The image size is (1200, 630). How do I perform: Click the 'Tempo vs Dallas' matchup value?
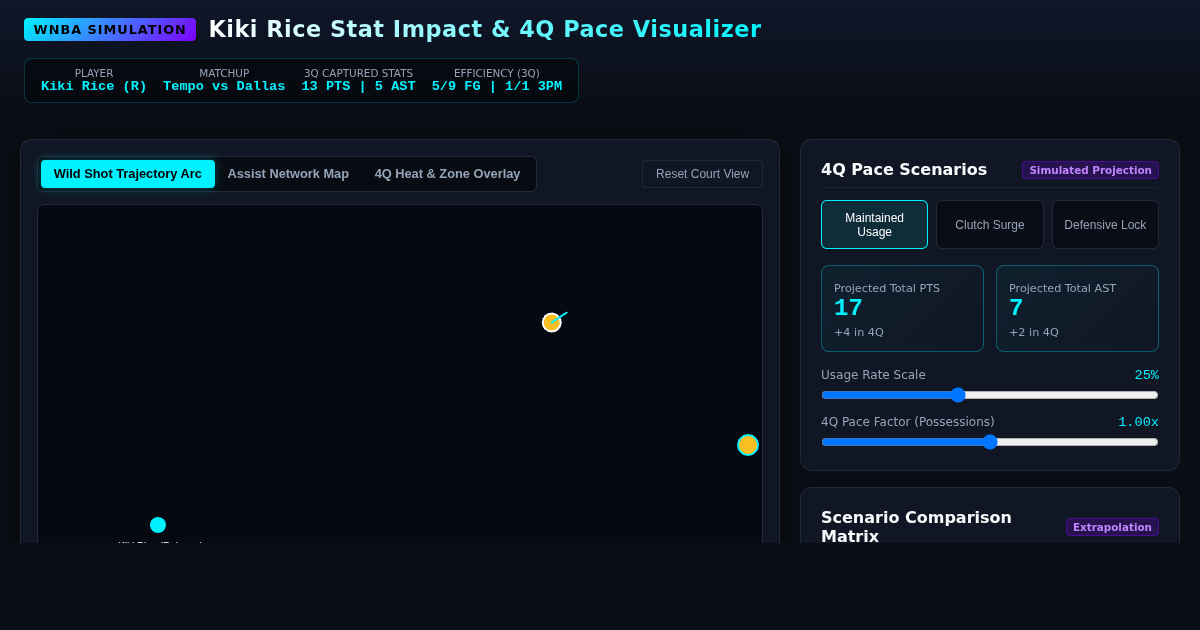coord(224,87)
